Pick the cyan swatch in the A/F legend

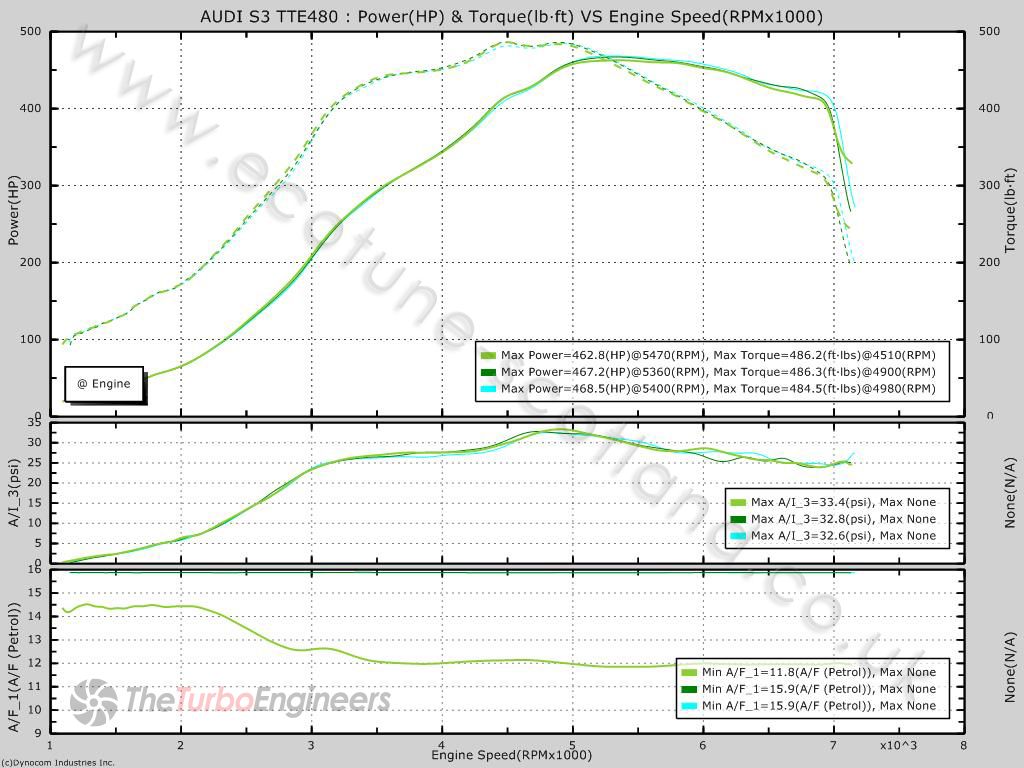coord(689,706)
